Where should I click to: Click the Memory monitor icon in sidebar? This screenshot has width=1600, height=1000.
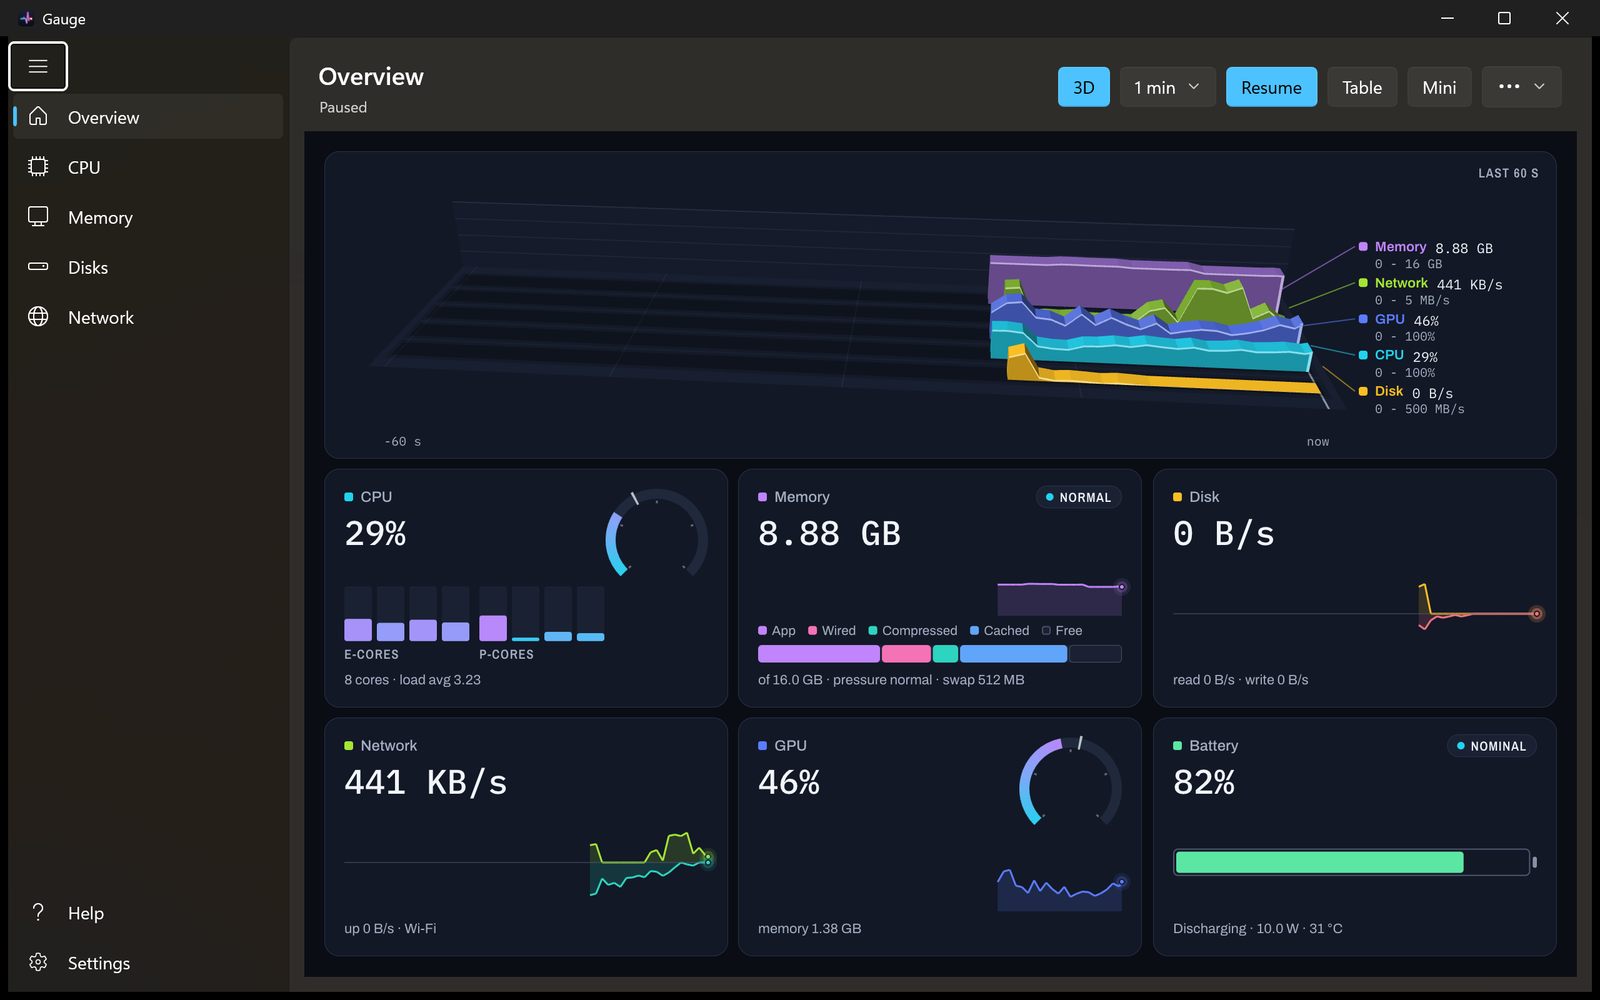point(38,217)
